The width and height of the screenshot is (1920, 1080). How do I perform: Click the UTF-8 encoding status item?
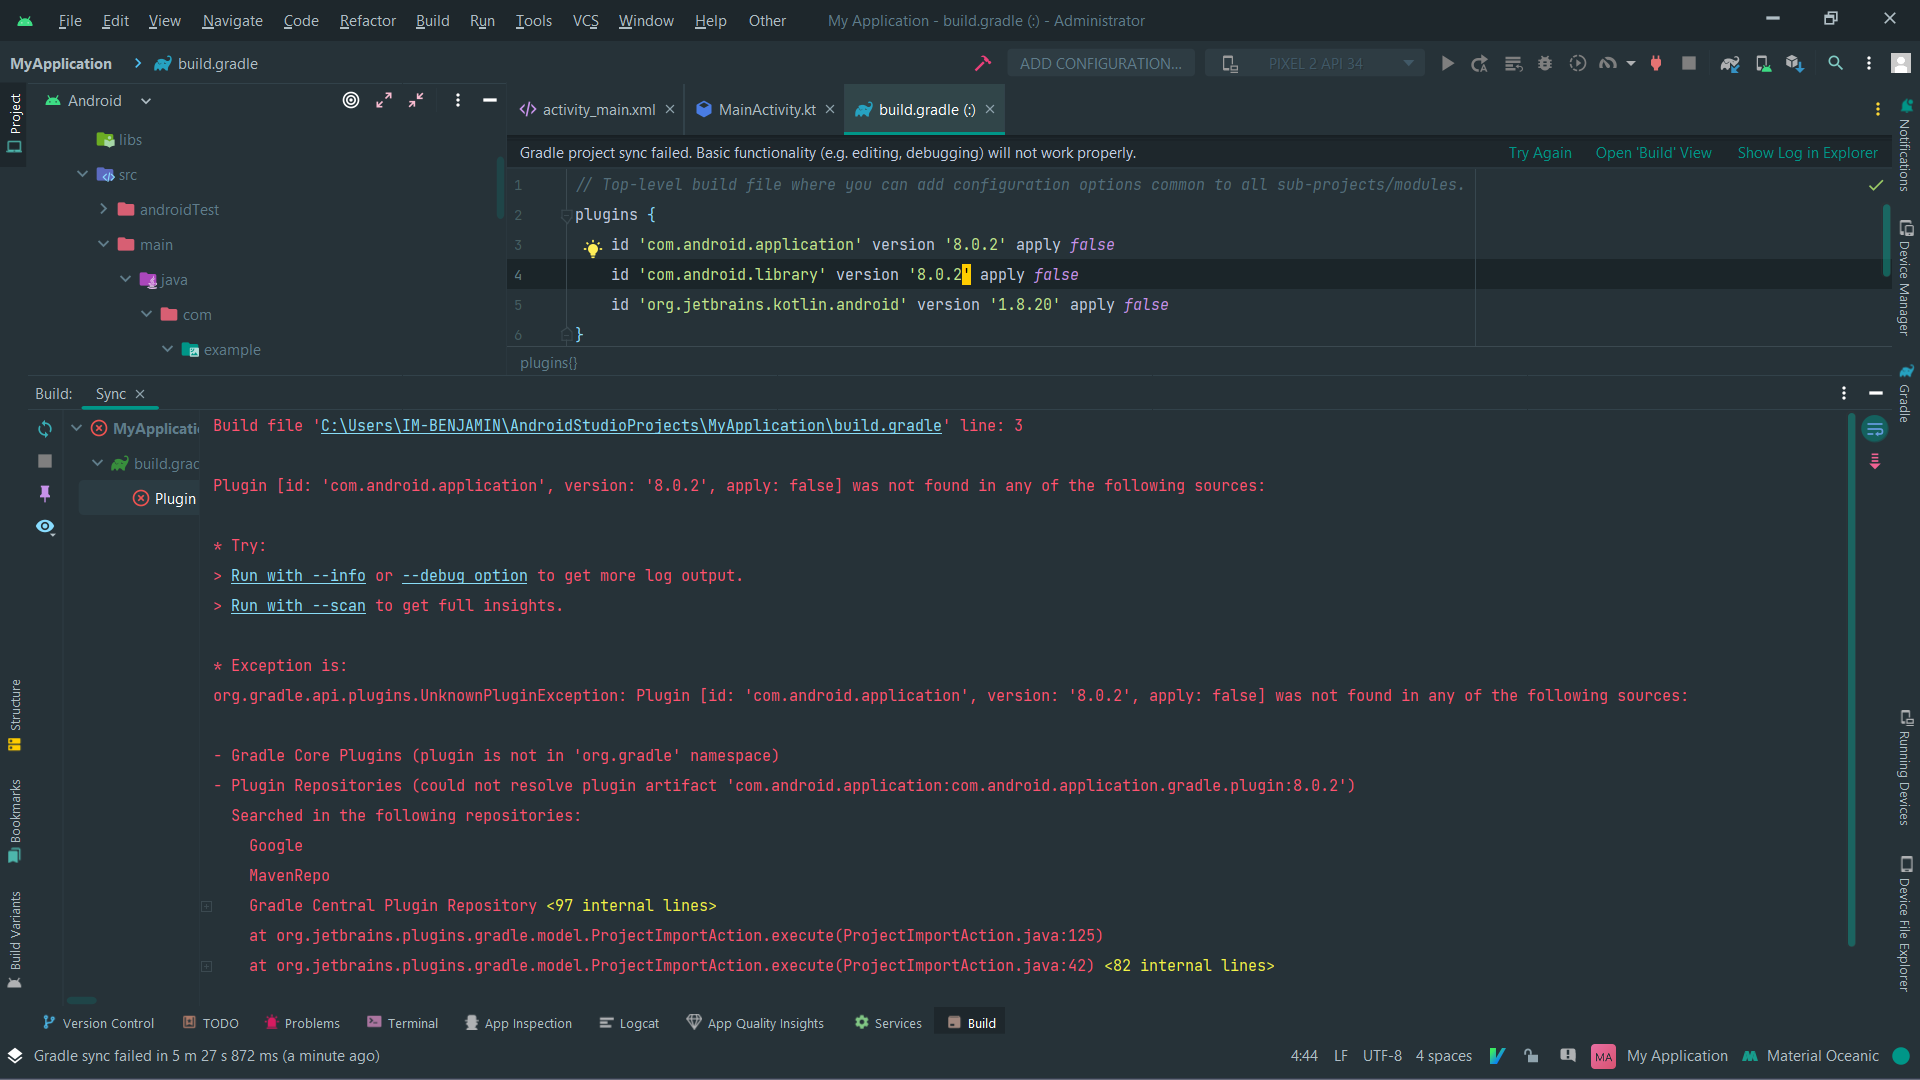[1382, 1056]
